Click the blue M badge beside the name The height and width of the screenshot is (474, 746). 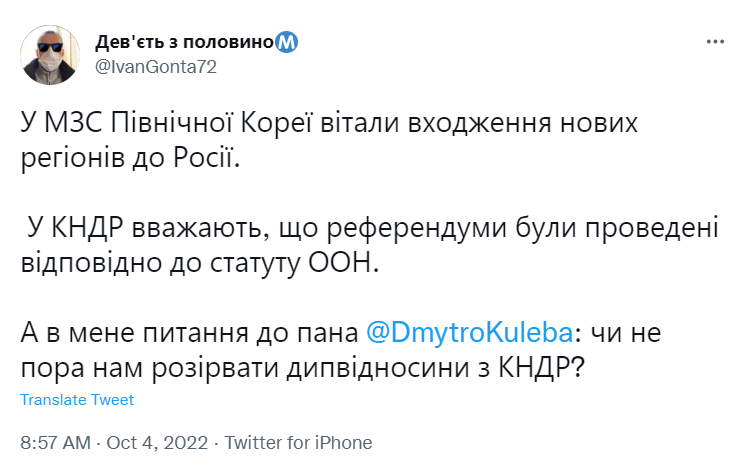(x=286, y=43)
